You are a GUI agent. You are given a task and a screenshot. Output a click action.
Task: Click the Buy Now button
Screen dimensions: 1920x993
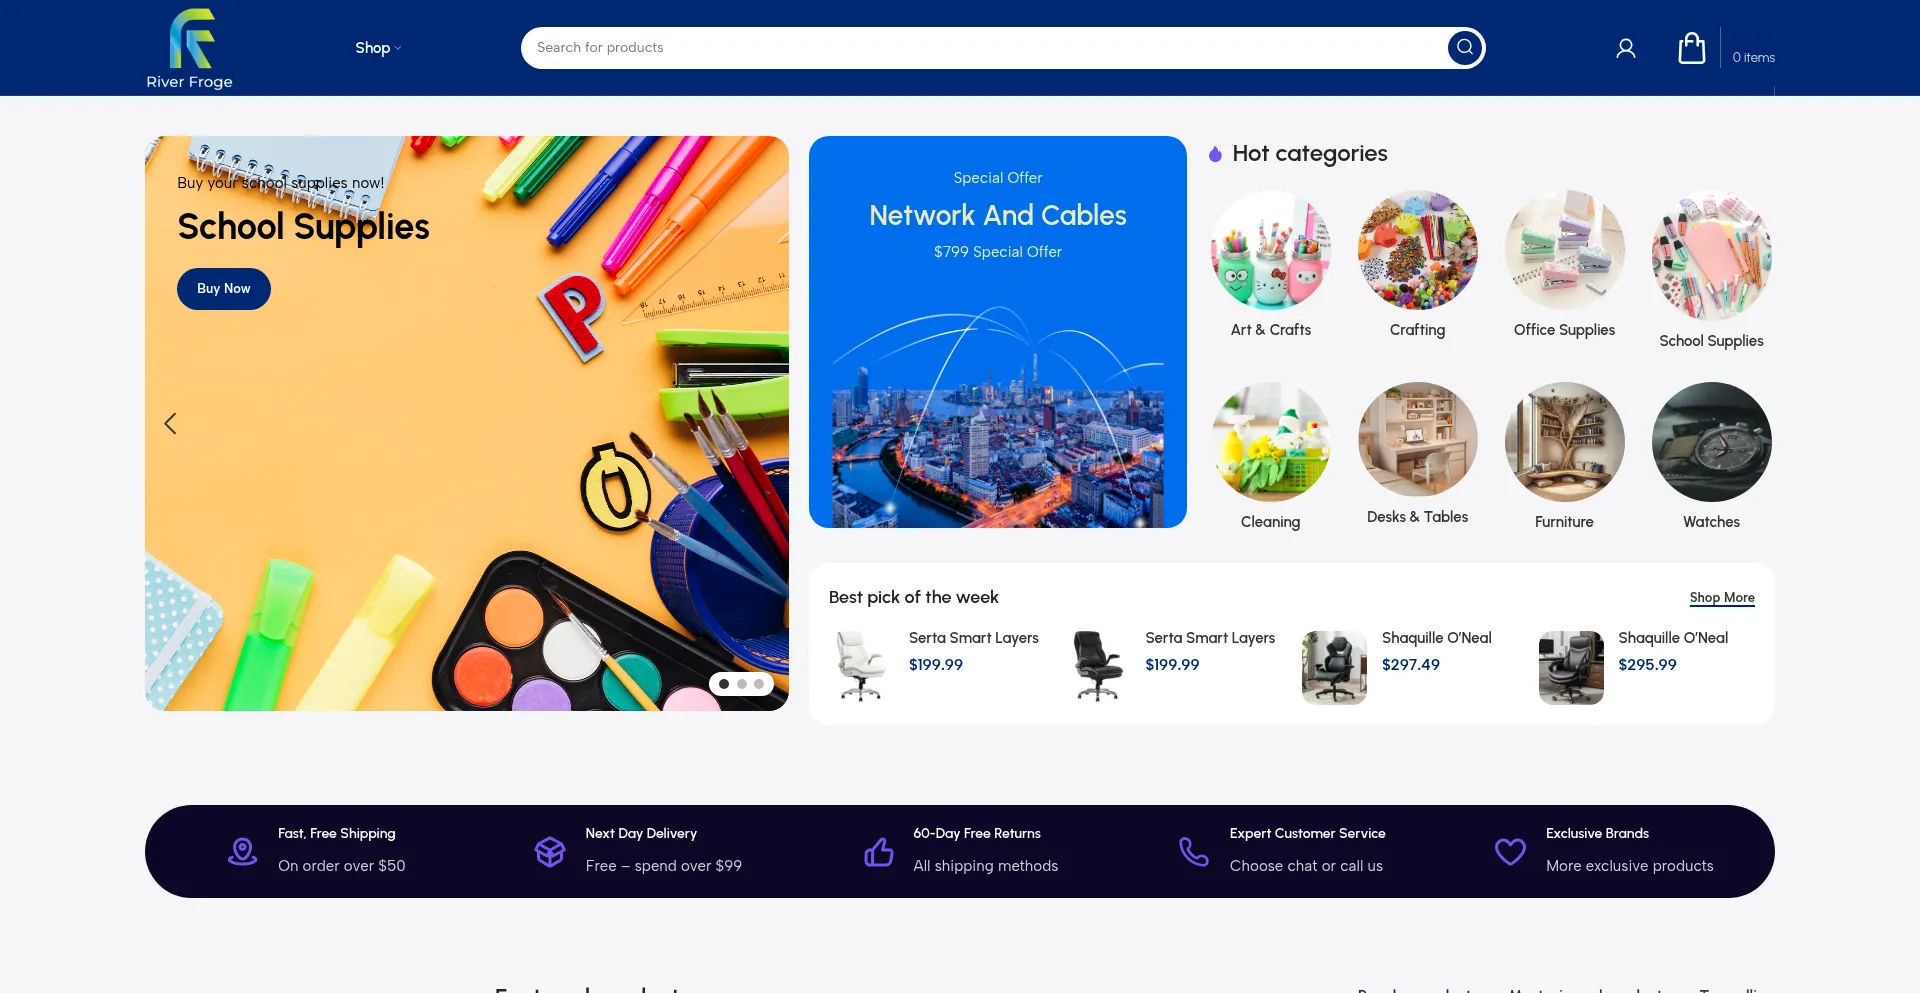click(224, 289)
